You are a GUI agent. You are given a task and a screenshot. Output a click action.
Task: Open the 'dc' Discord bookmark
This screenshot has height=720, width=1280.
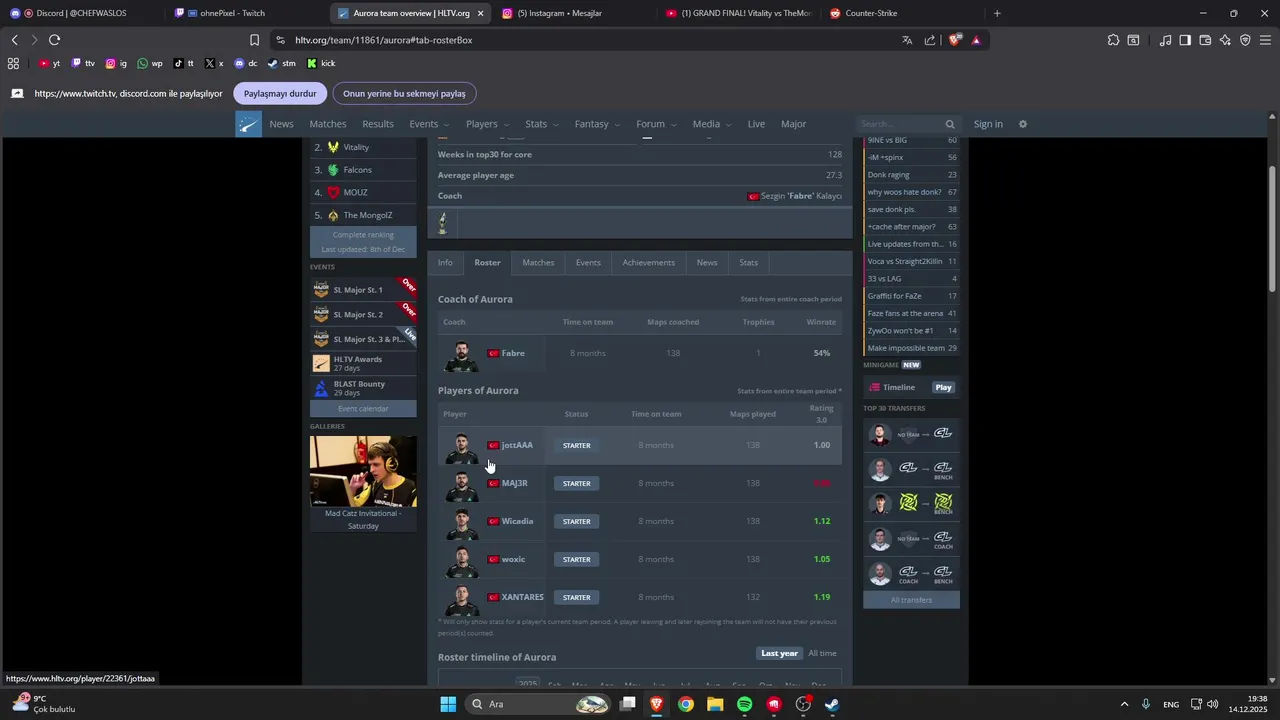coord(245,63)
